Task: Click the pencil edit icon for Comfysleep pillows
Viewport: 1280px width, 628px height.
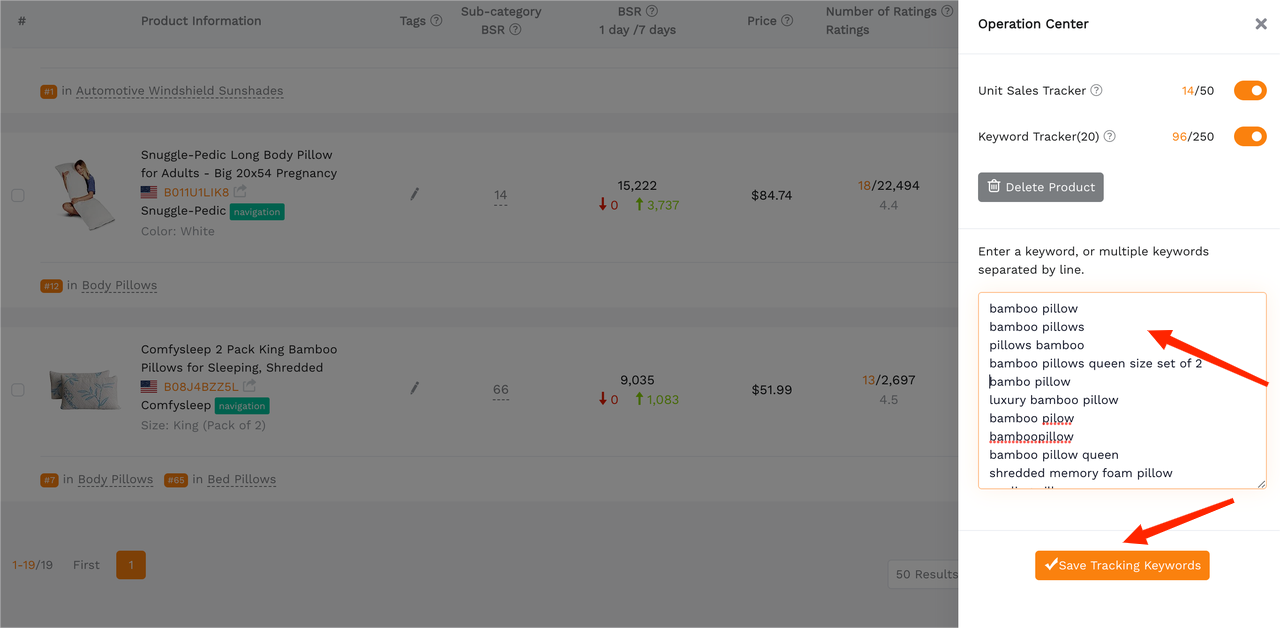Action: pos(414,388)
